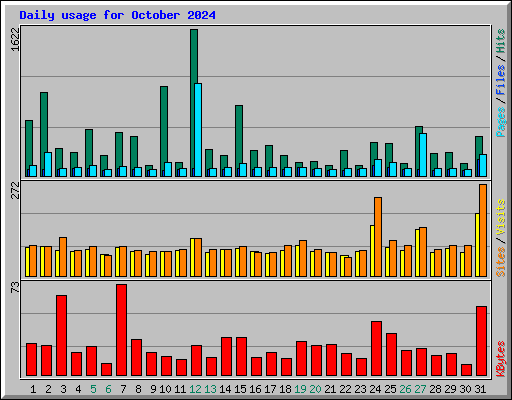Click the cyan pages bar for day 12
512x400 pixels.
pyautogui.click(x=198, y=130)
